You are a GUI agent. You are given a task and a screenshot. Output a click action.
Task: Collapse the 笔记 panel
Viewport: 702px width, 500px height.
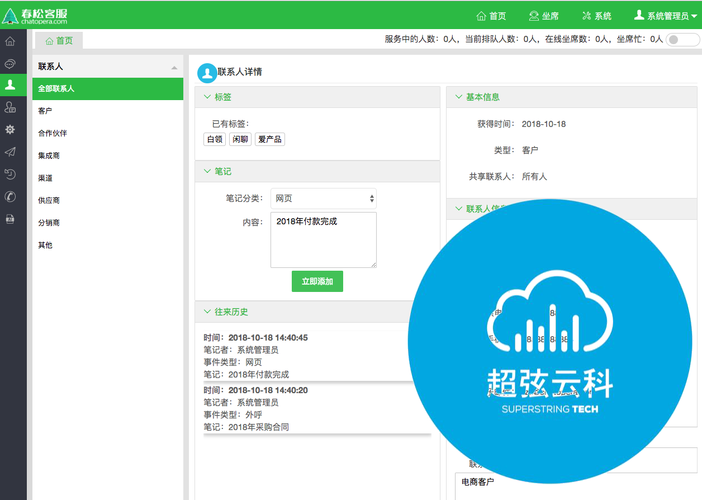[207, 171]
